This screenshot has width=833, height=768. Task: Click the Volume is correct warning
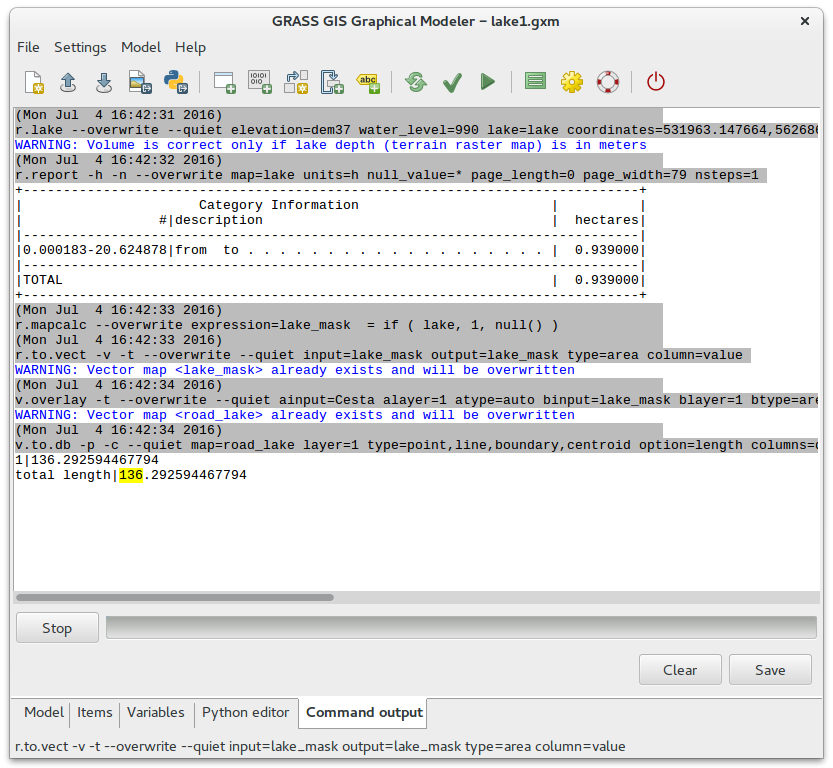(x=330, y=145)
